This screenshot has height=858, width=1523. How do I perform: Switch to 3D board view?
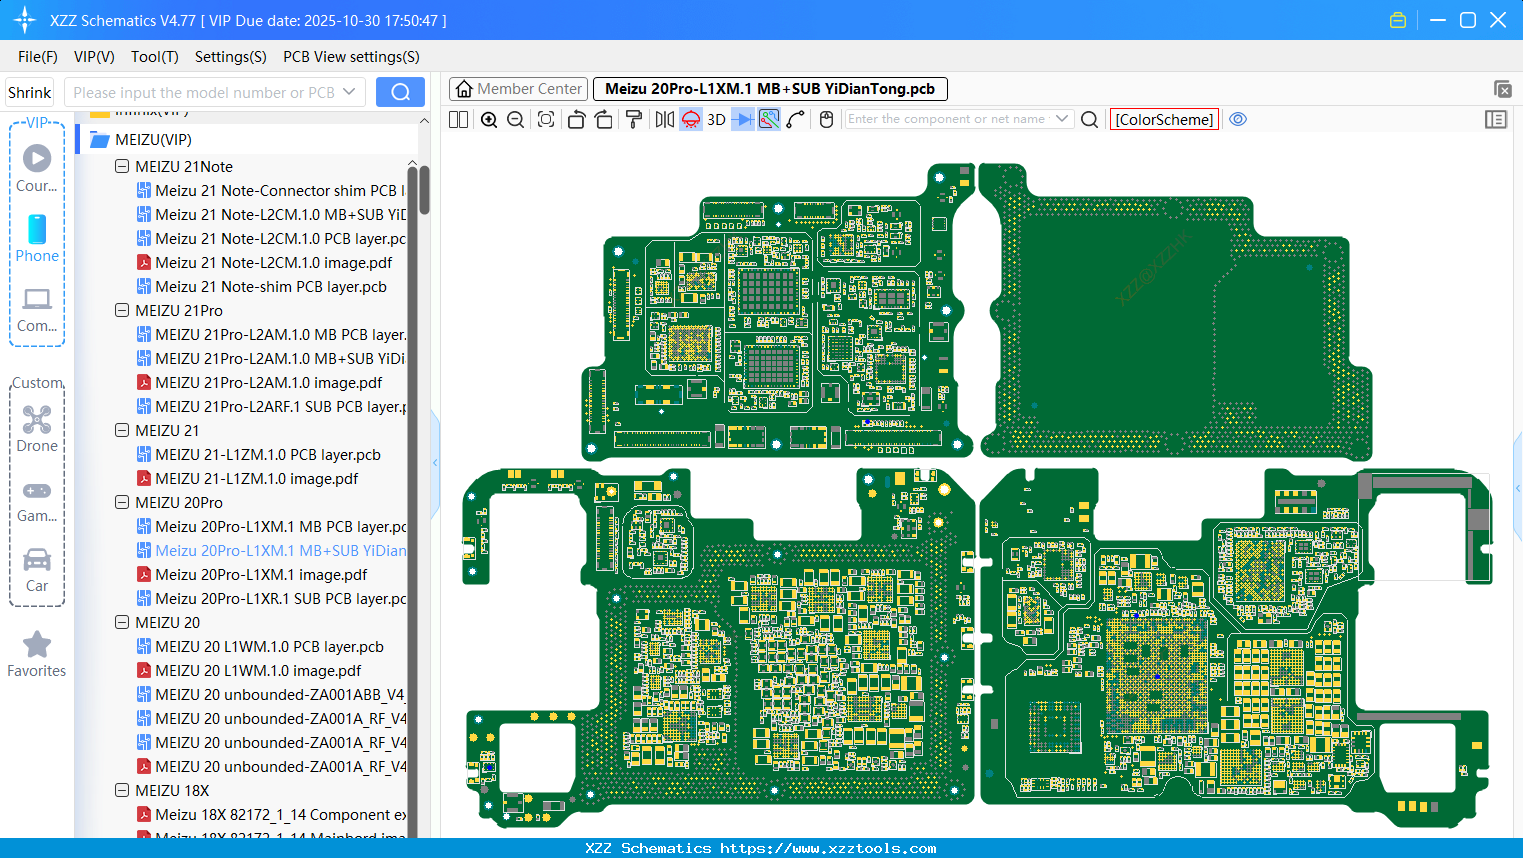tap(716, 120)
